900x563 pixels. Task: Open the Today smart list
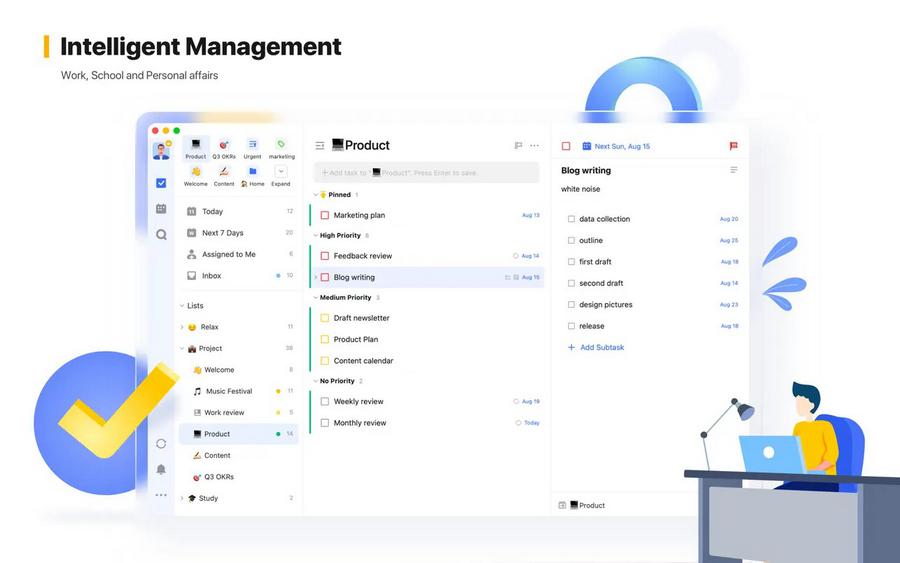click(x=239, y=211)
